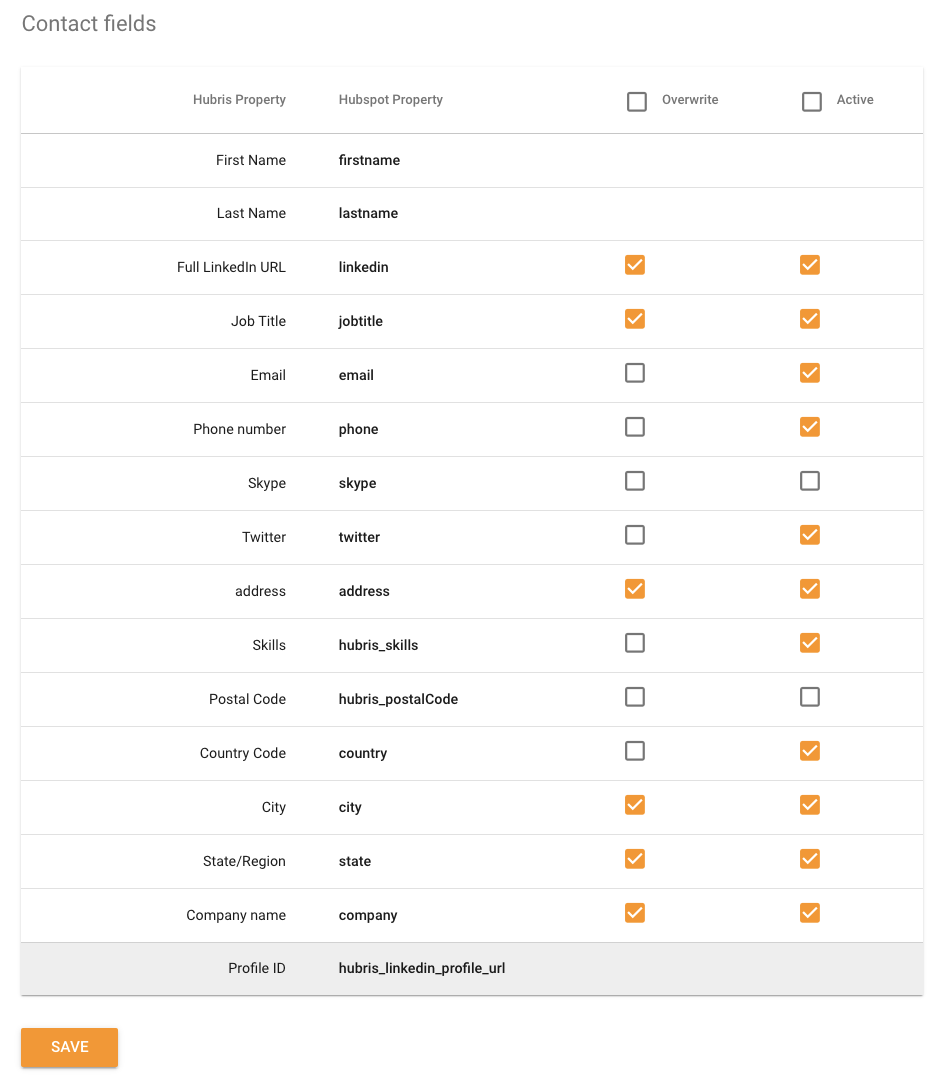Enable Active for Postal Code row
945x1087 pixels.
(x=810, y=697)
